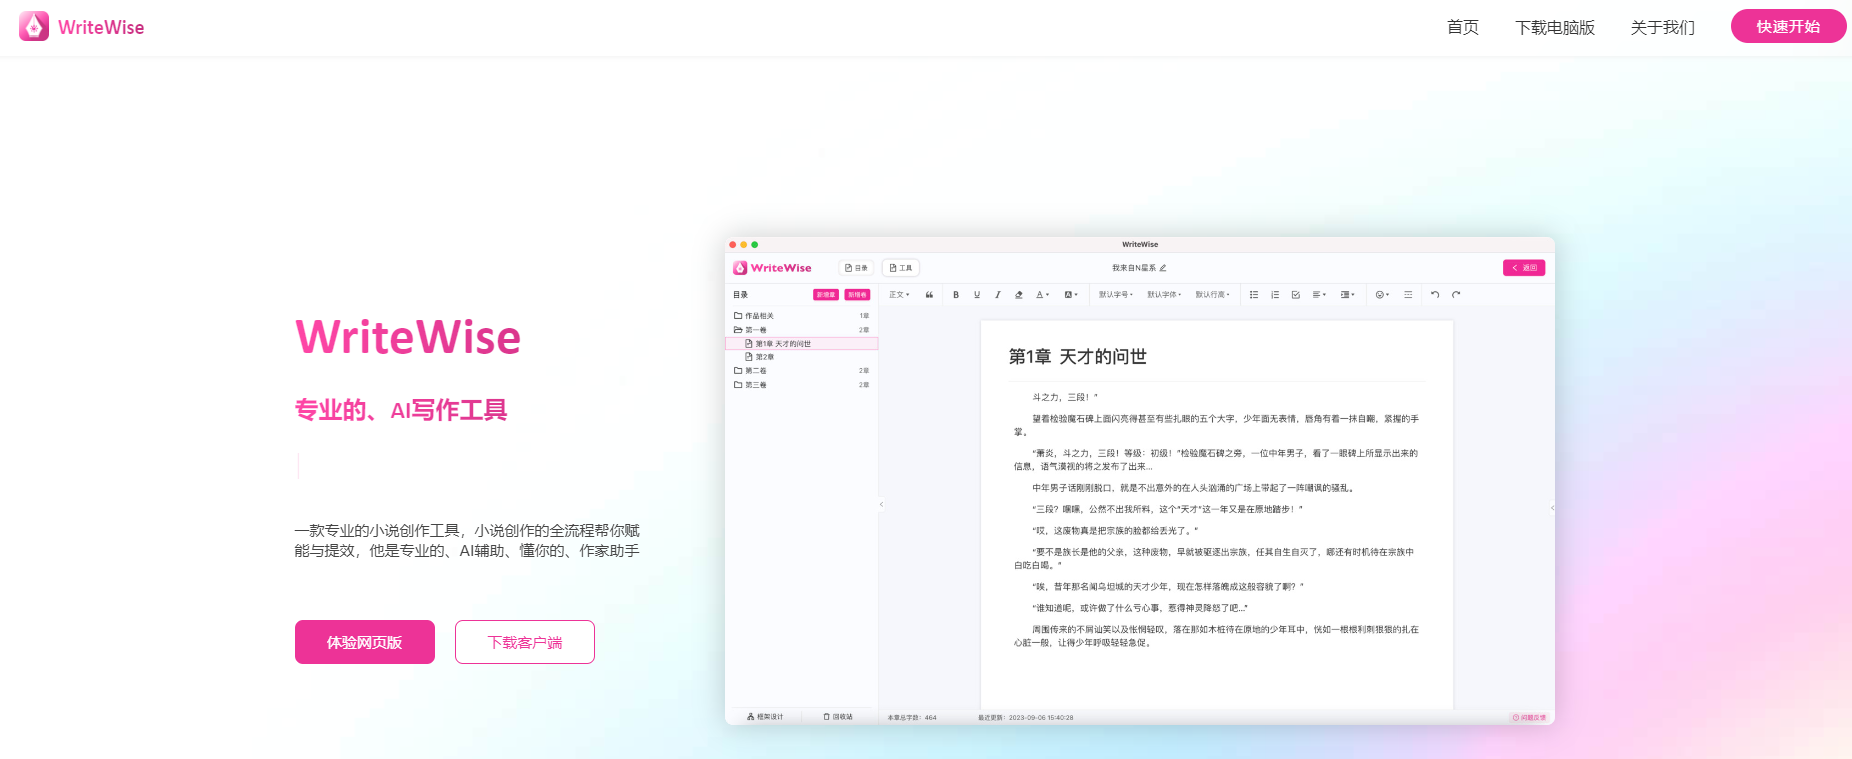Click the 快速开始 button
This screenshot has width=1852, height=759.
tap(1788, 26)
